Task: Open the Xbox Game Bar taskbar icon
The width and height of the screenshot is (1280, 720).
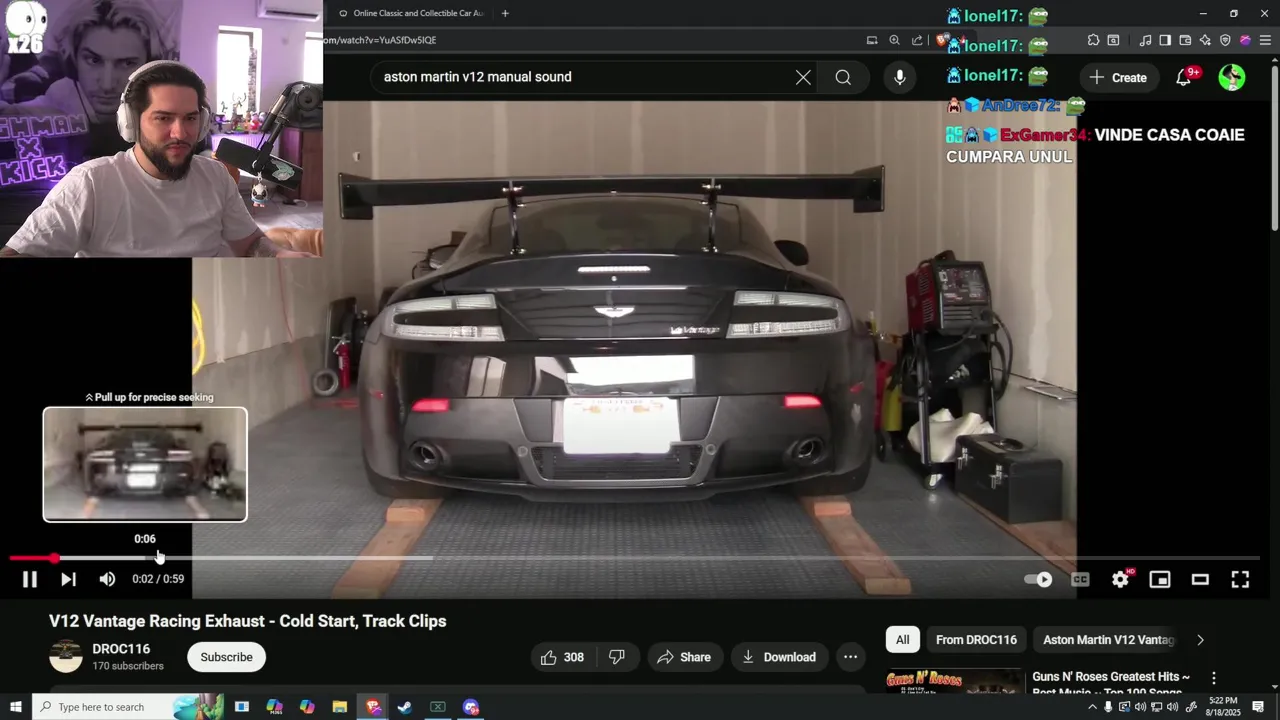Action: click(x=438, y=707)
